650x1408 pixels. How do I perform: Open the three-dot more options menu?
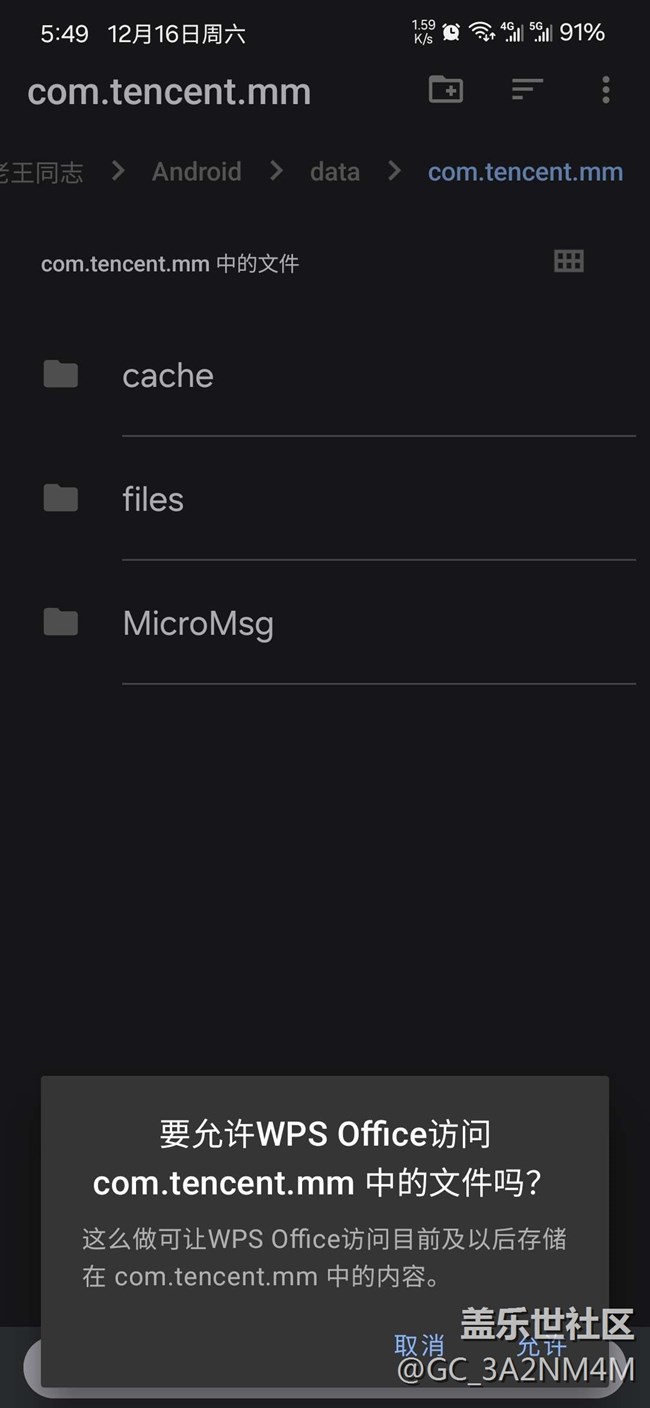point(605,90)
